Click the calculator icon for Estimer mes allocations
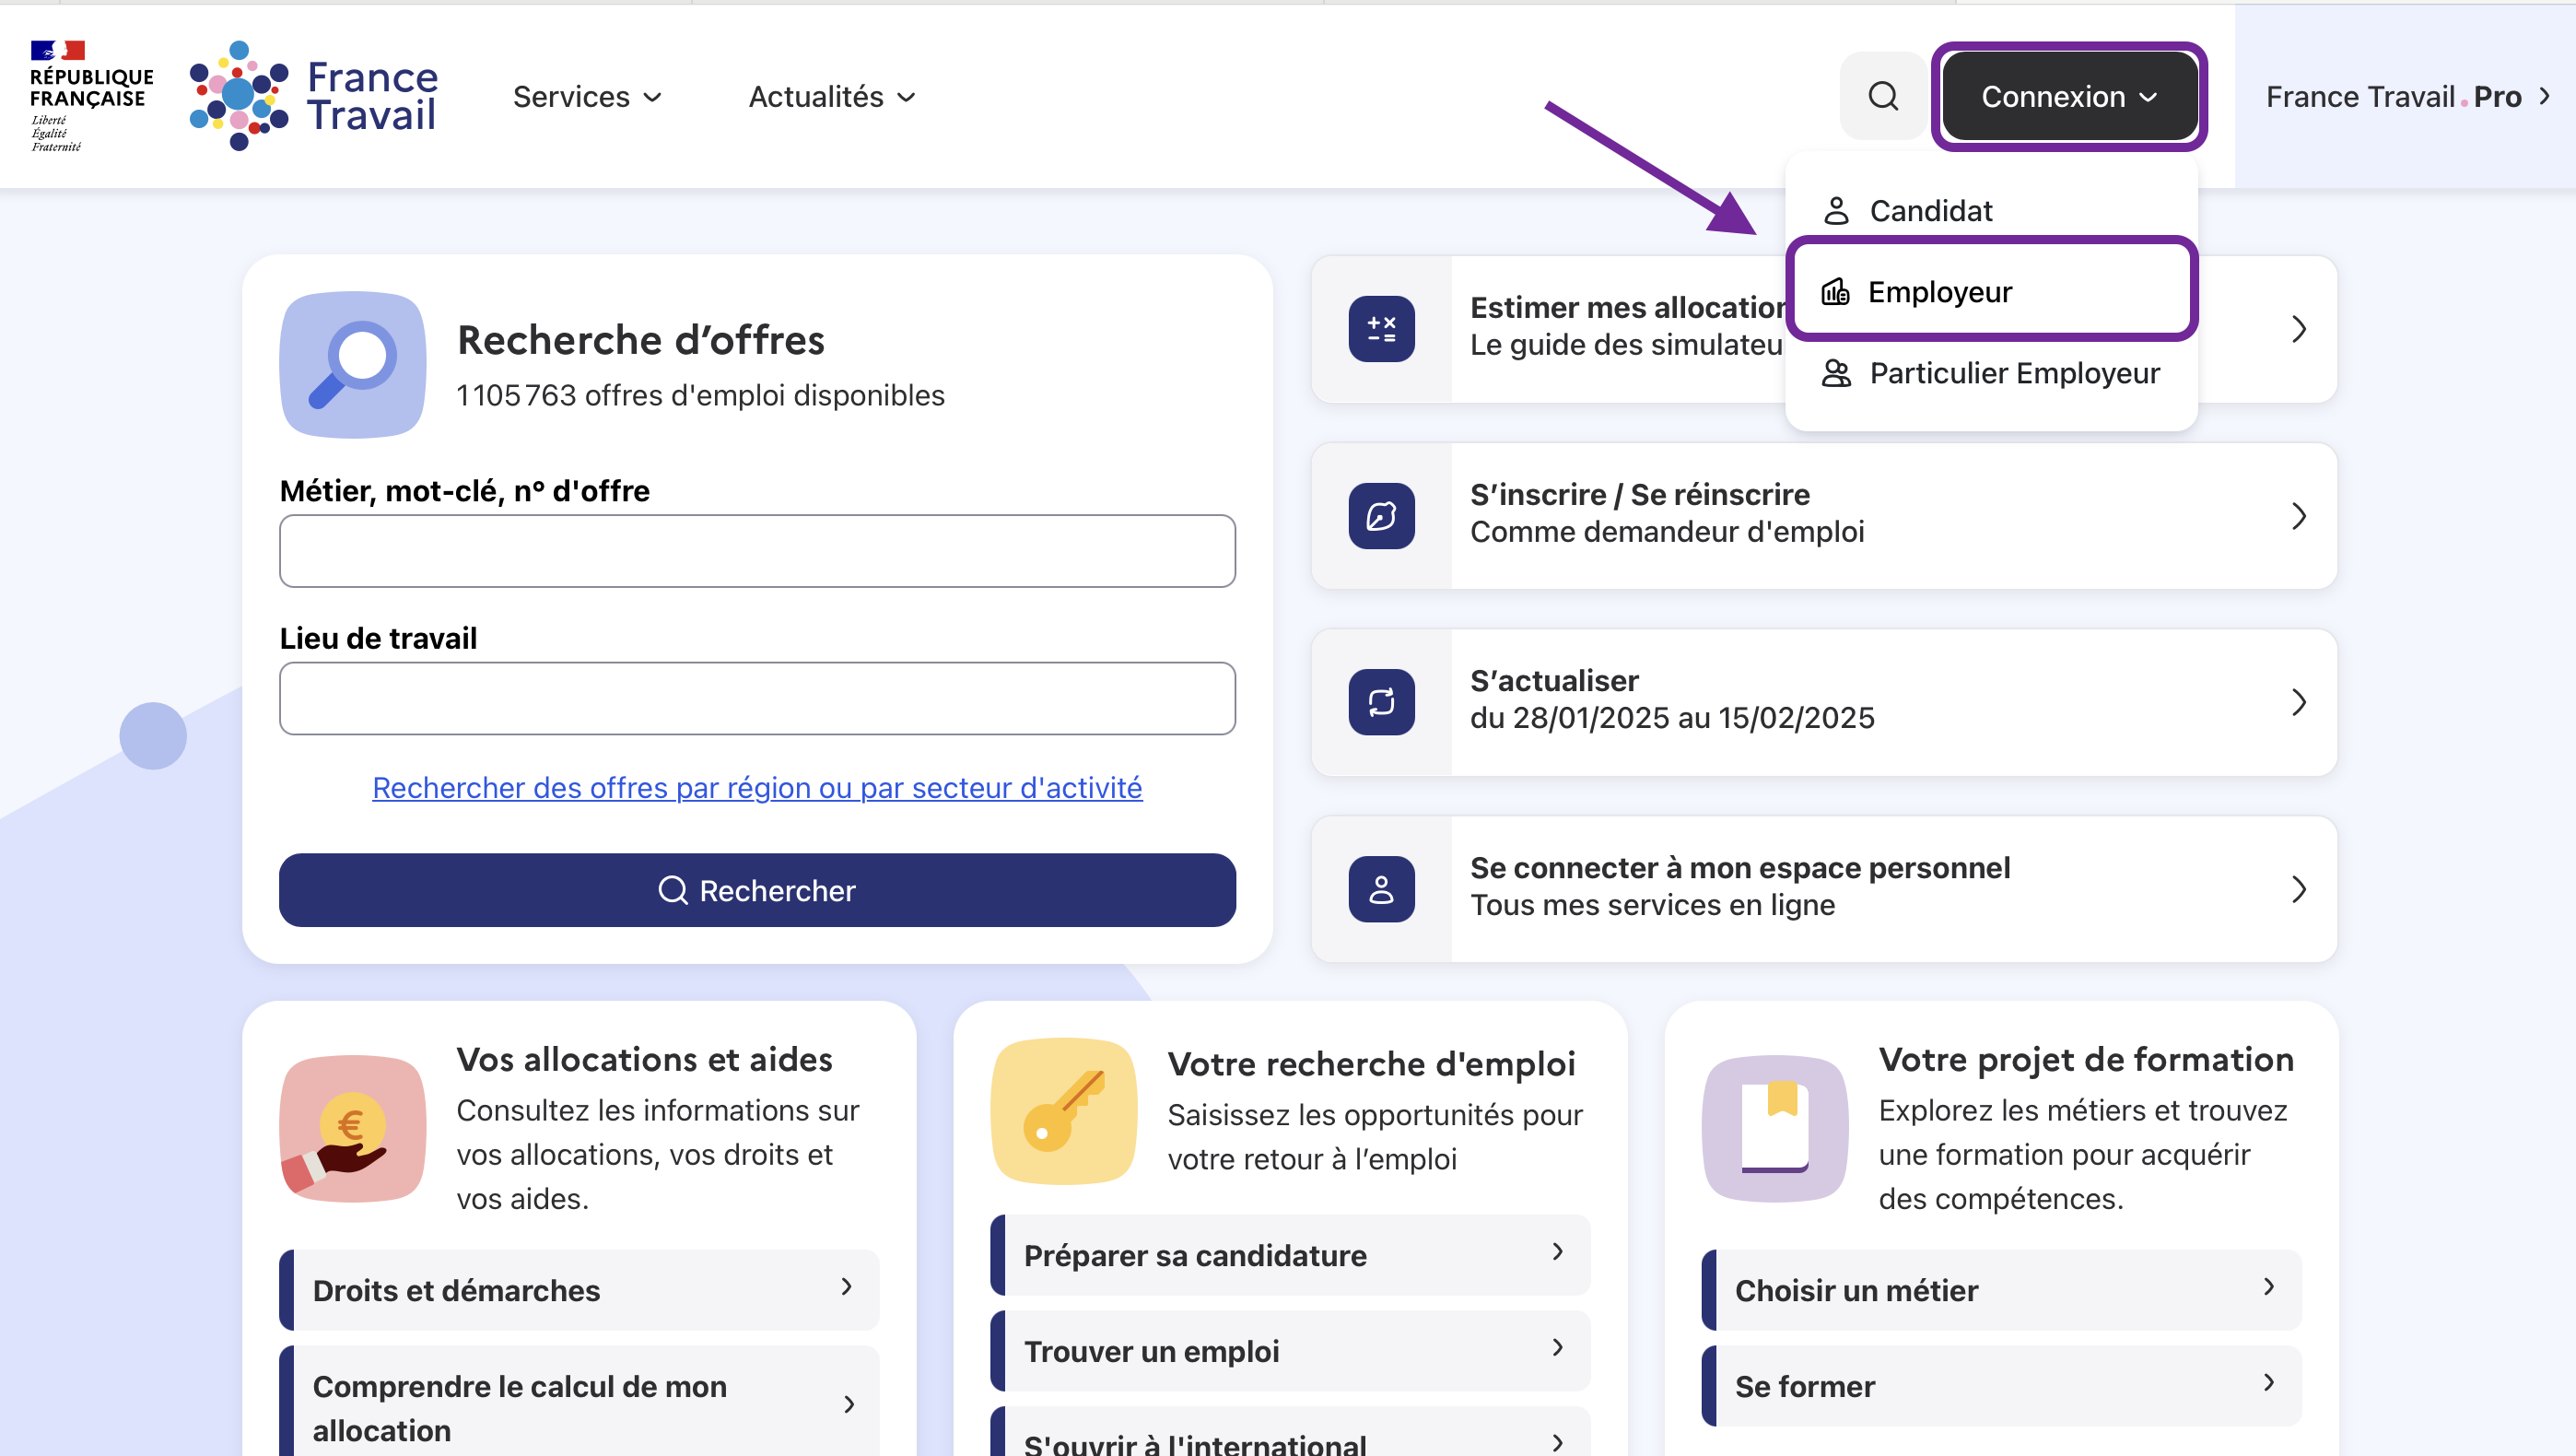Viewport: 2576px width, 1456px height. click(1381, 329)
